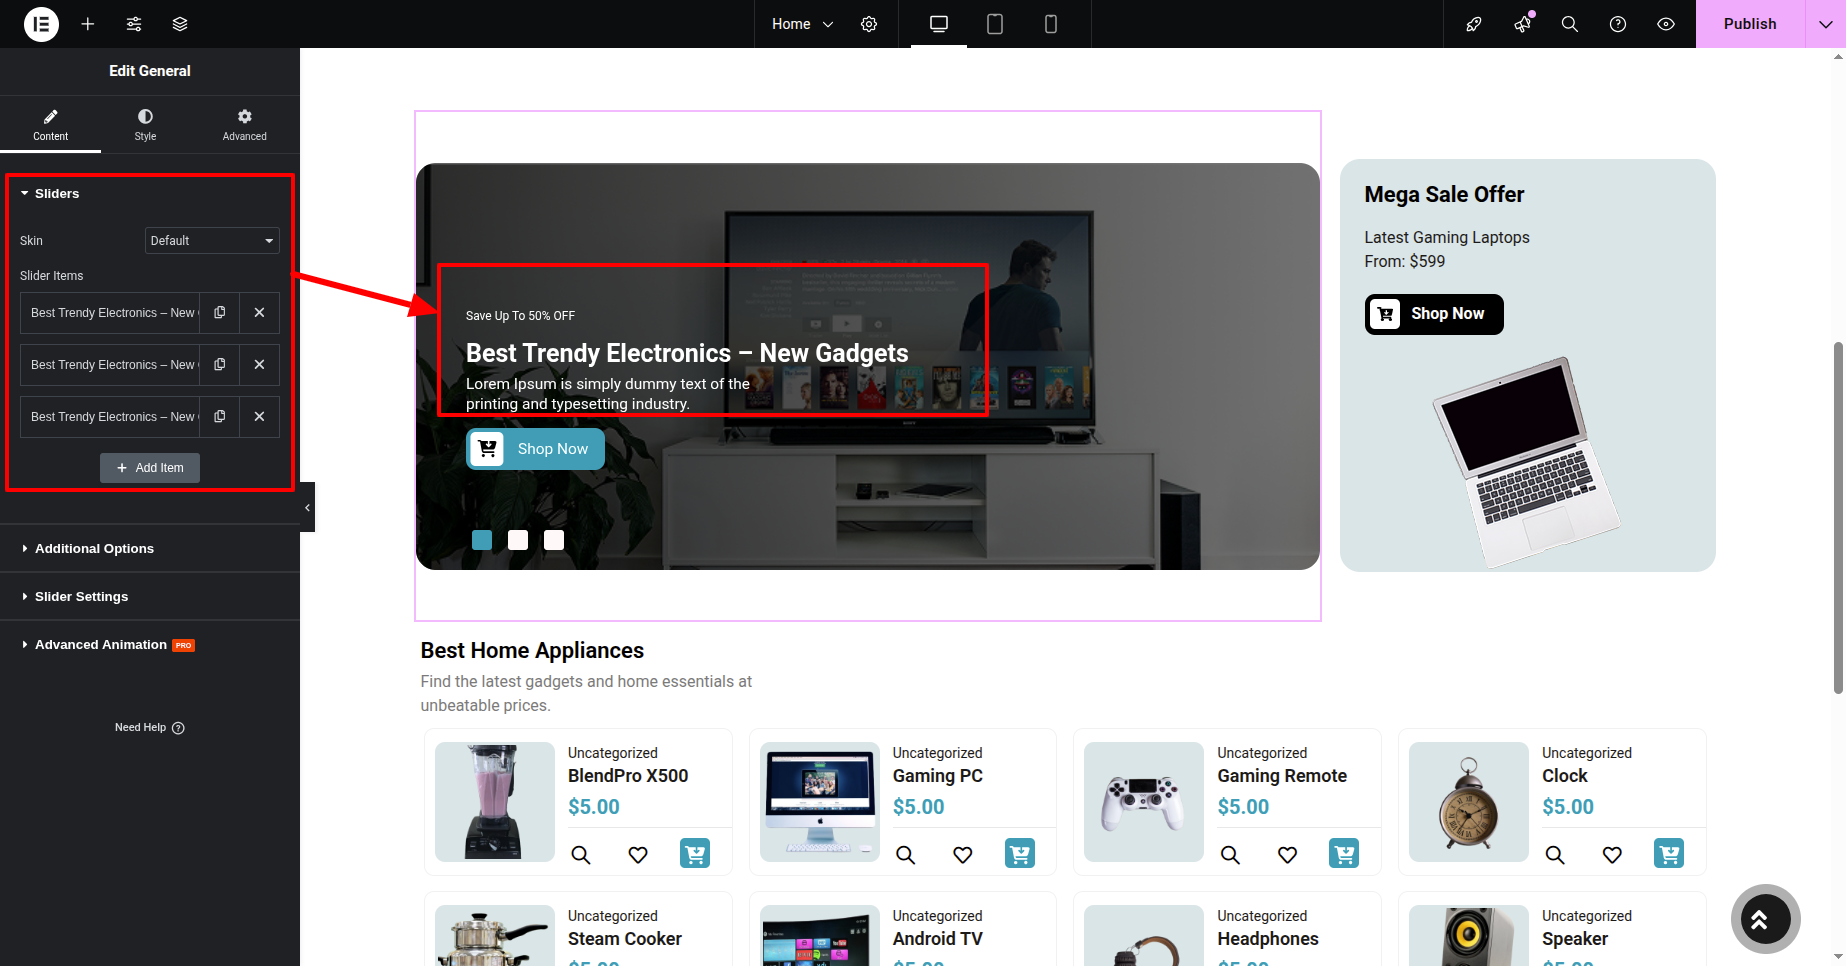The image size is (1846, 966).
Task: Switch to the Style tab
Action: coord(145,125)
